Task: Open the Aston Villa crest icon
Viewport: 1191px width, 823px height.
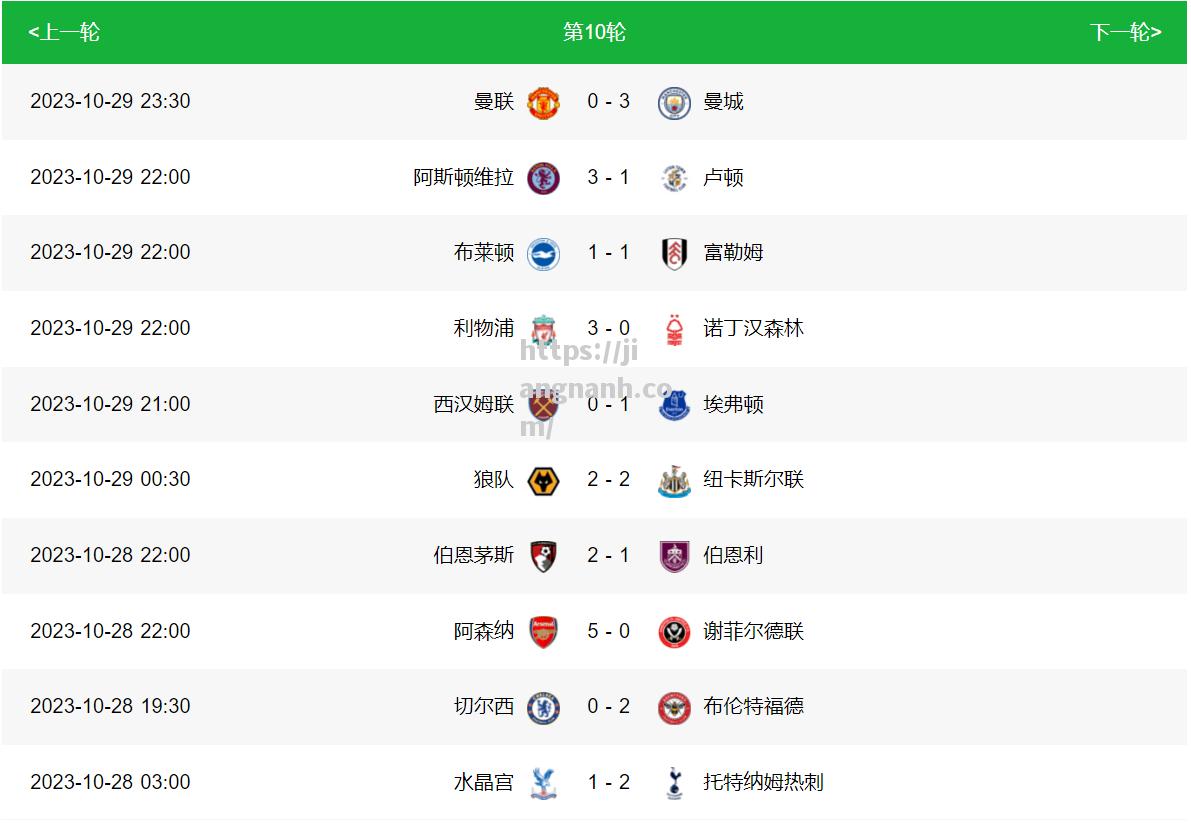Action: click(543, 178)
